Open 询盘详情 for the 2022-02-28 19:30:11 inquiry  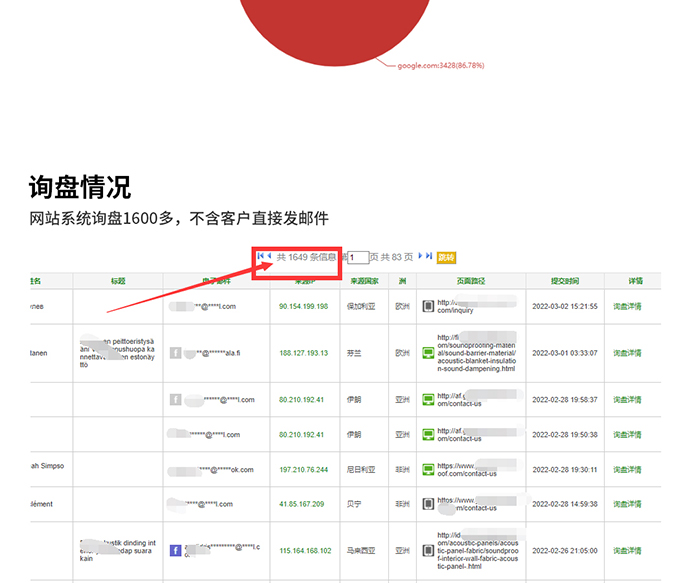[627, 470]
